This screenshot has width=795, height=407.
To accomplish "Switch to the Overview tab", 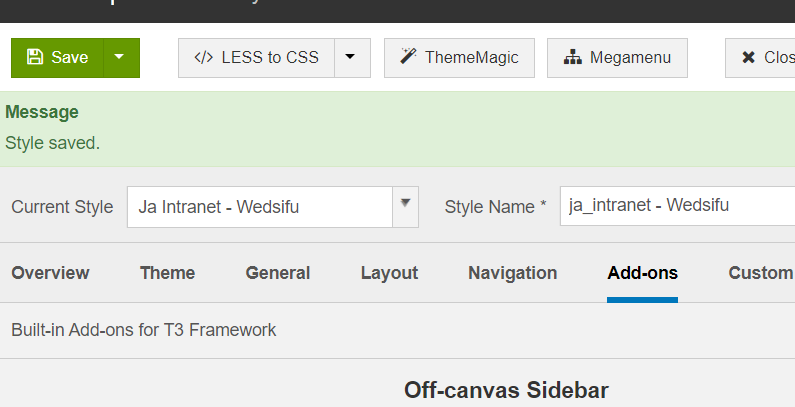I will [50, 273].
